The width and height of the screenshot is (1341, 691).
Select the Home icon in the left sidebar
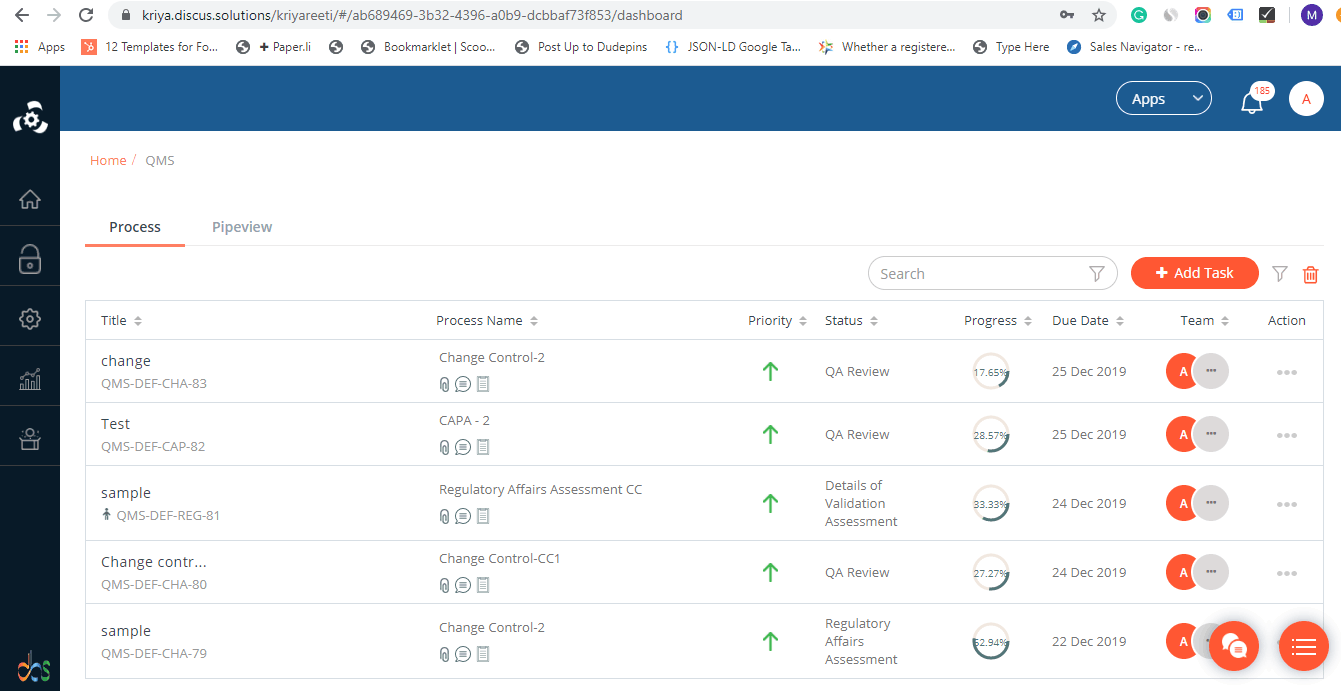[x=30, y=199]
